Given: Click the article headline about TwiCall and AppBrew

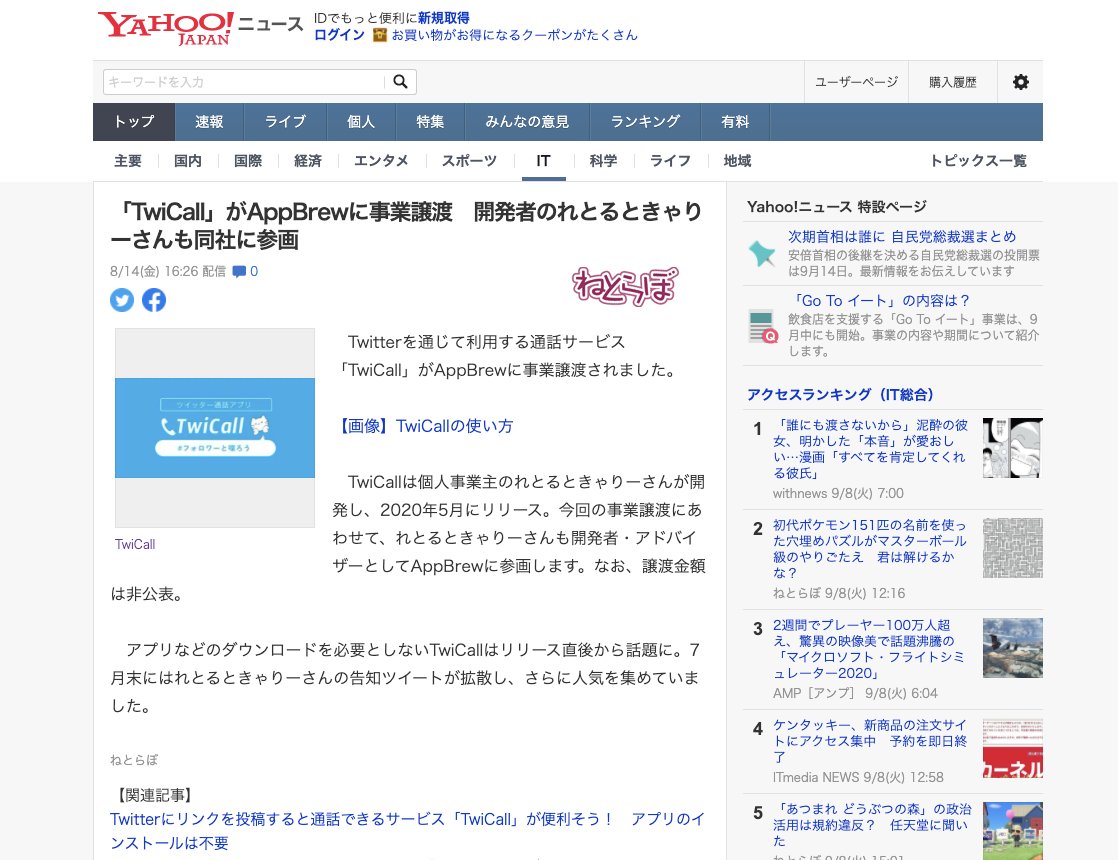Looking at the screenshot, I should 406,225.
